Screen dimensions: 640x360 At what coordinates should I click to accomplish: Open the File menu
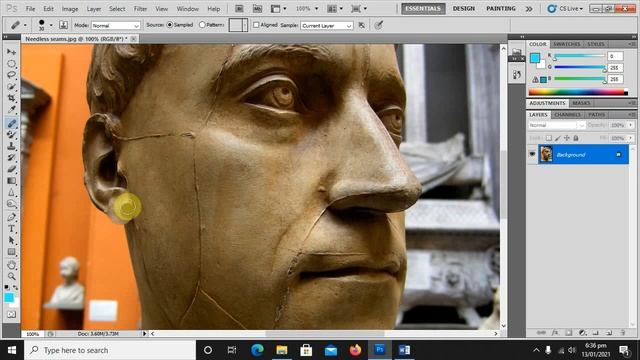coord(30,9)
